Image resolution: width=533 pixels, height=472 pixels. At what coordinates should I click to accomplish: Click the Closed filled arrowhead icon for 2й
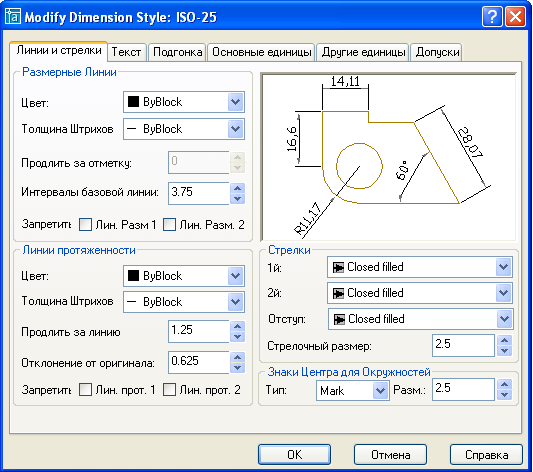coord(338,293)
